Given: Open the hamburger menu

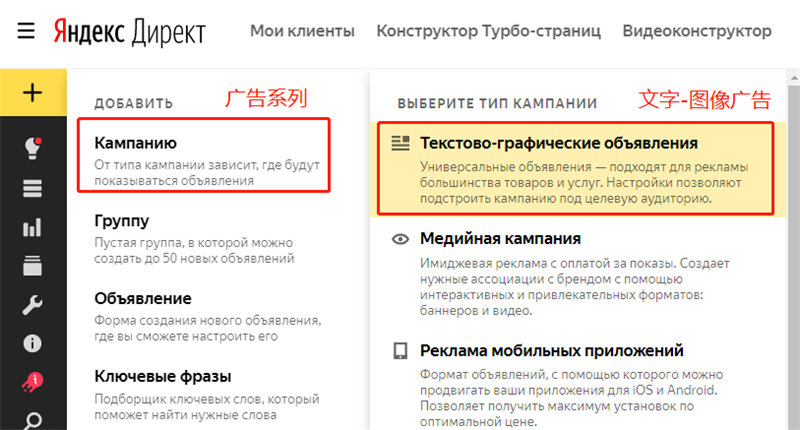Looking at the screenshot, I should pyautogui.click(x=26, y=31).
